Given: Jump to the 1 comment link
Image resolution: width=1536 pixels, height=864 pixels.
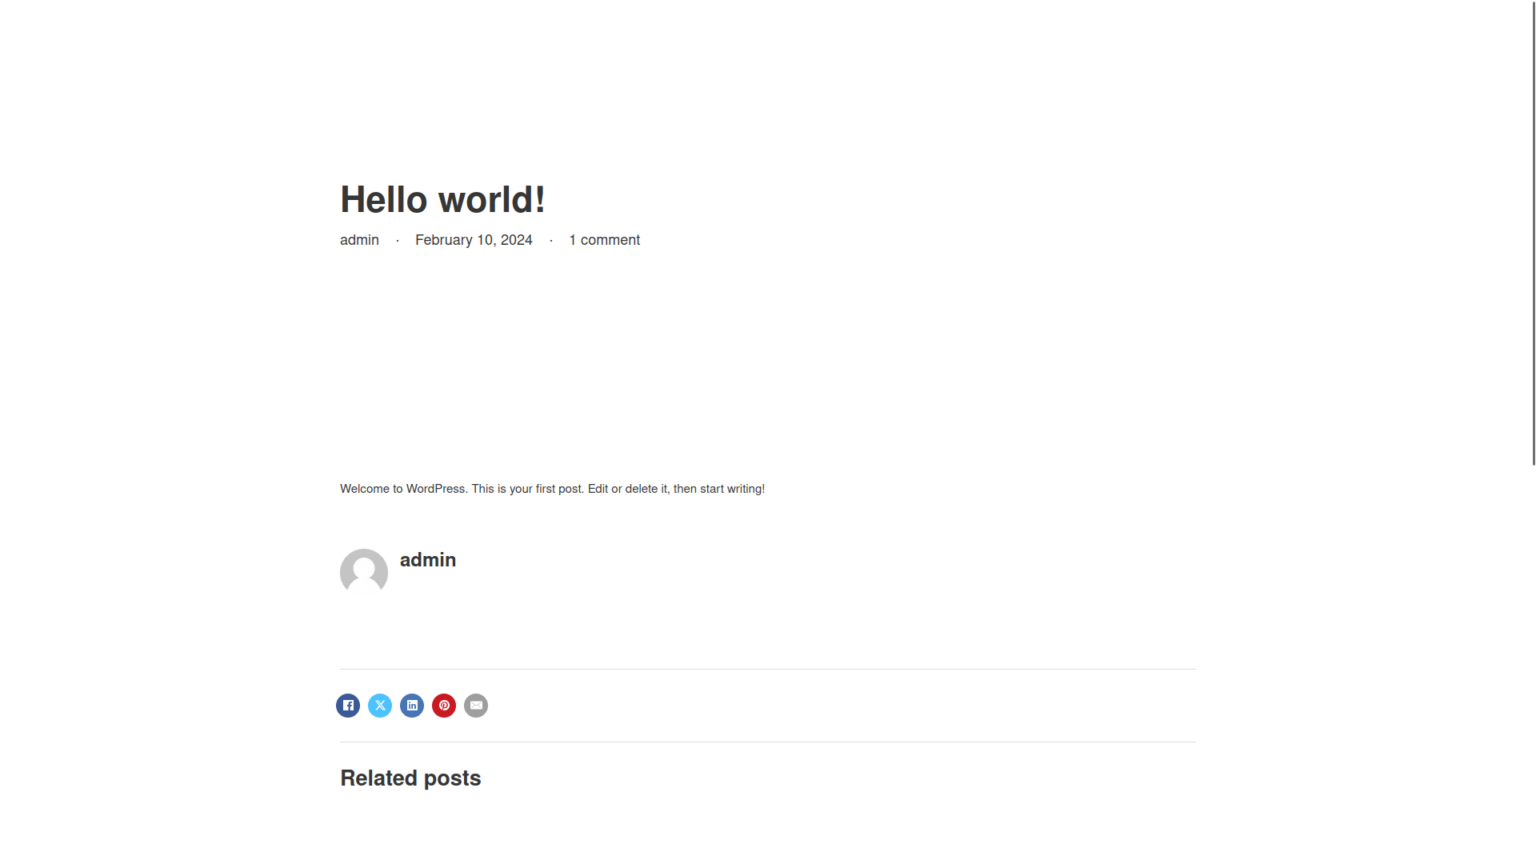Looking at the screenshot, I should tap(604, 240).
